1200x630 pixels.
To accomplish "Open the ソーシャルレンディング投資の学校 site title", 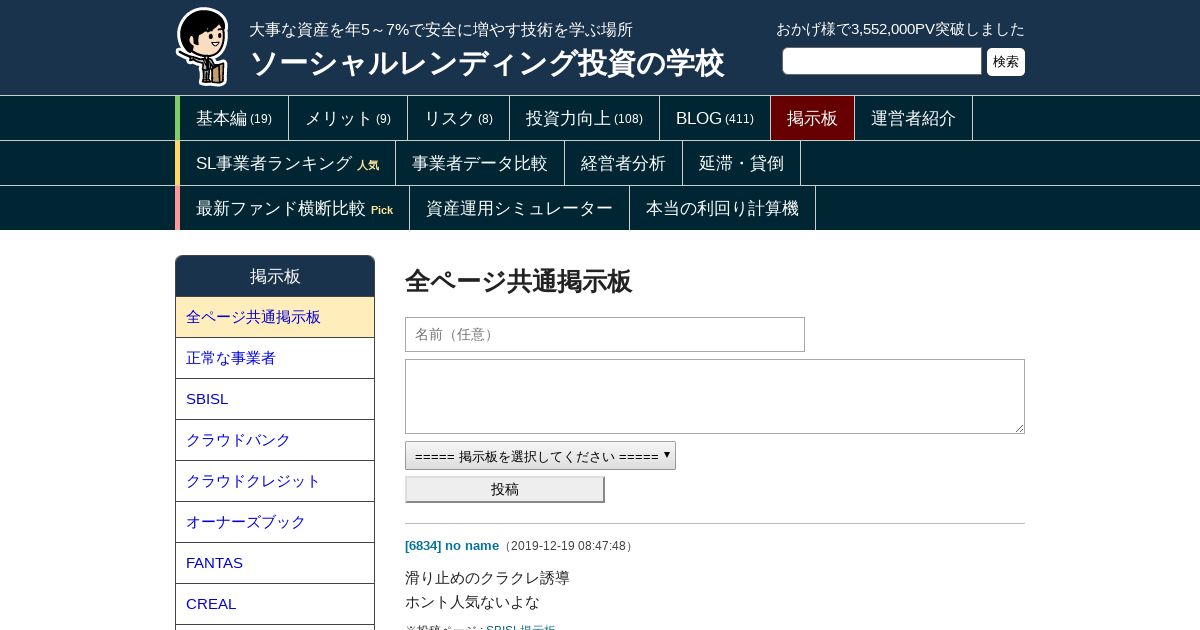I will [x=486, y=63].
